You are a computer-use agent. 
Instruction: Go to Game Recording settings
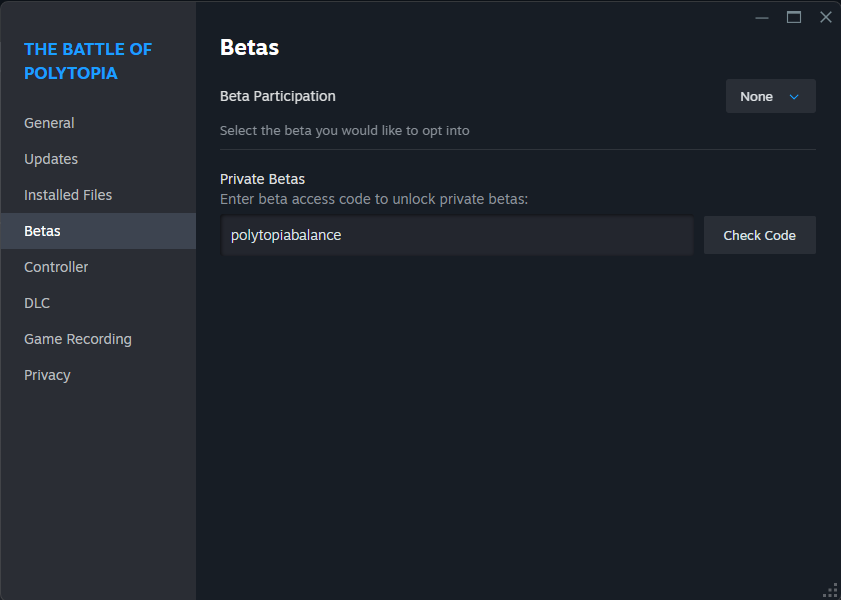pos(98,339)
